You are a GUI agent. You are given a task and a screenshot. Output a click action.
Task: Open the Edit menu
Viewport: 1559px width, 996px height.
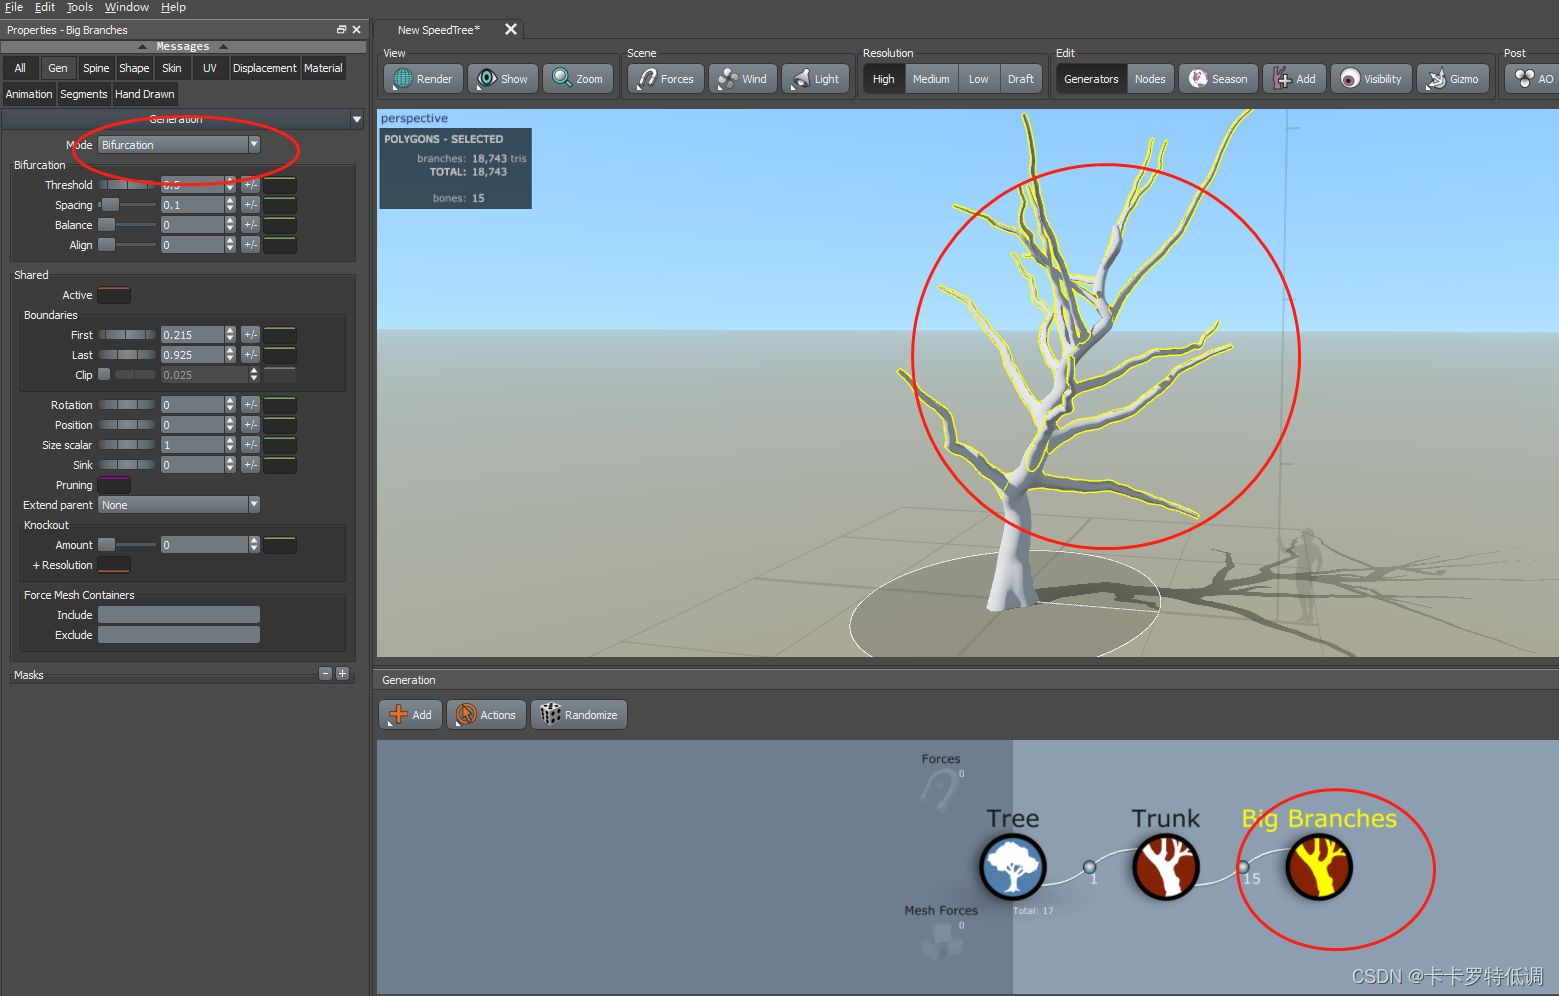[x=45, y=7]
